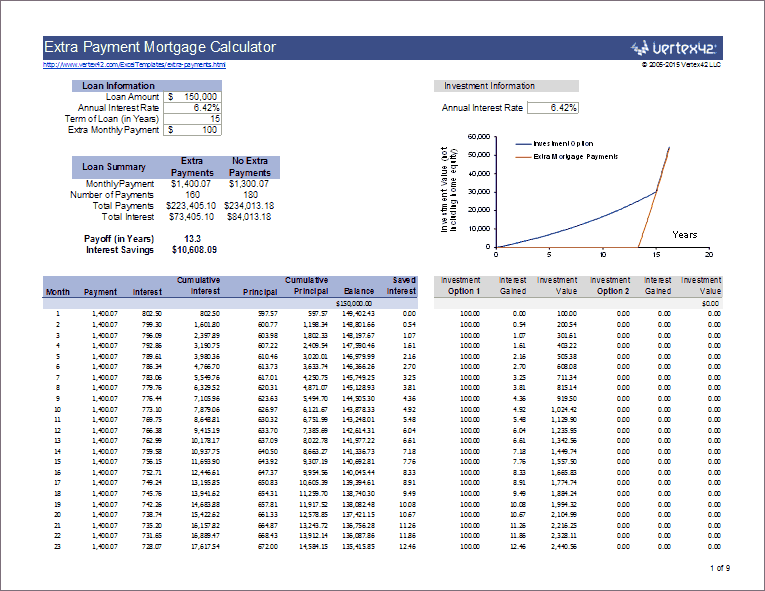The width and height of the screenshot is (765, 591).
Task: Select the Investment Information section header
Action: tap(488, 86)
